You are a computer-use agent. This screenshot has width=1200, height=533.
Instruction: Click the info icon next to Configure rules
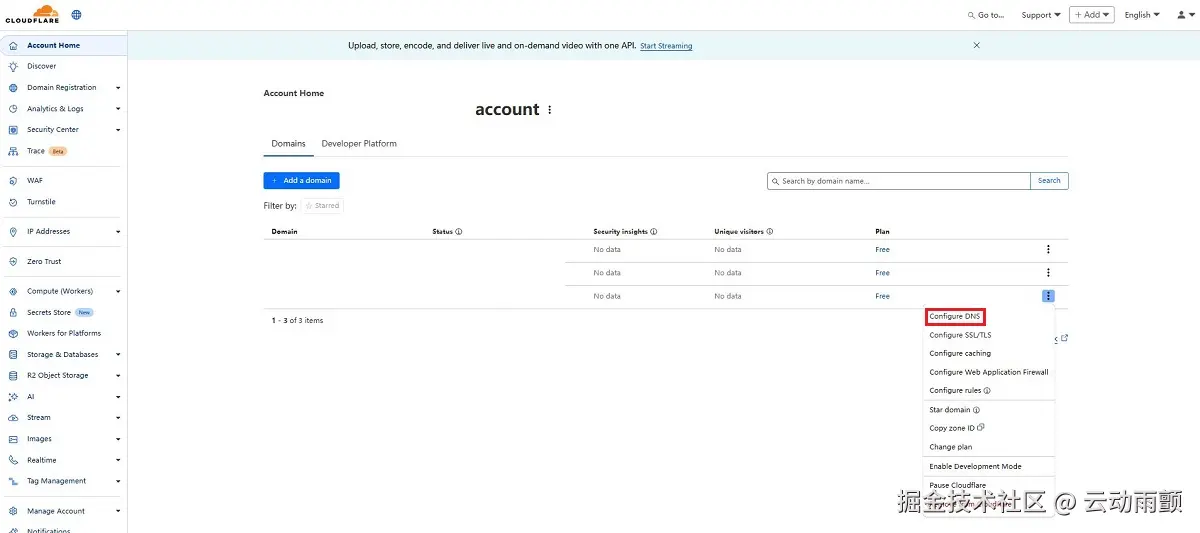(987, 391)
